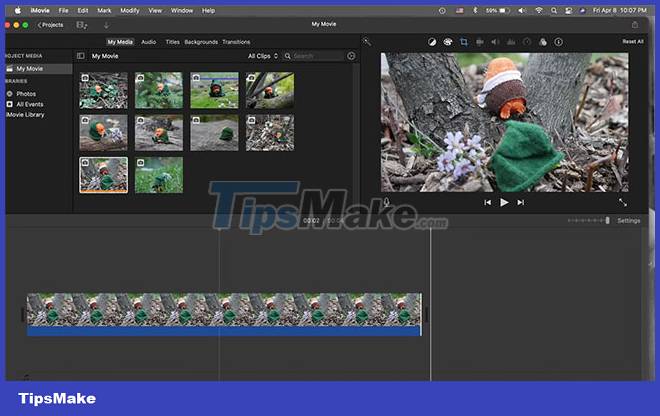Image resolution: width=660 pixels, height=416 pixels.
Task: Open the magic wand auto-enhance tool
Action: click(367, 42)
